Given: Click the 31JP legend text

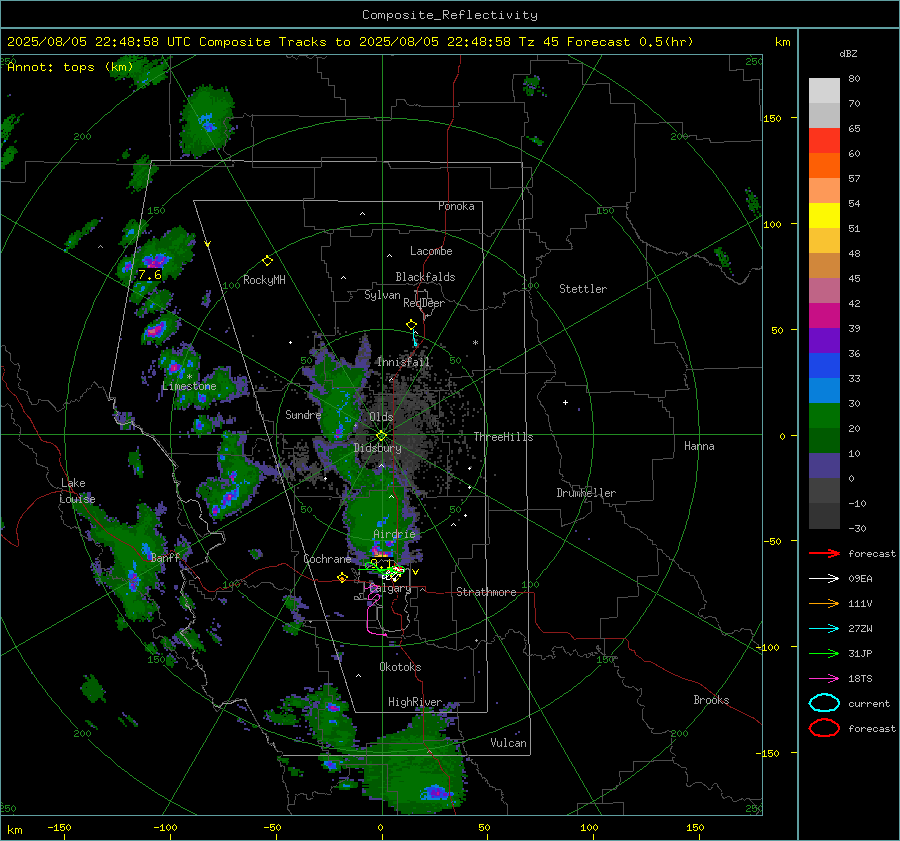Looking at the screenshot, I should [860, 653].
